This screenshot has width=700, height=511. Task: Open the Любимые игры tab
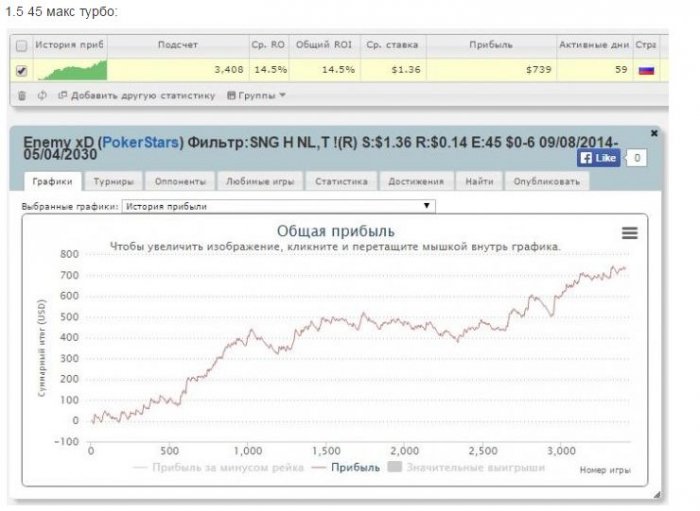point(260,182)
